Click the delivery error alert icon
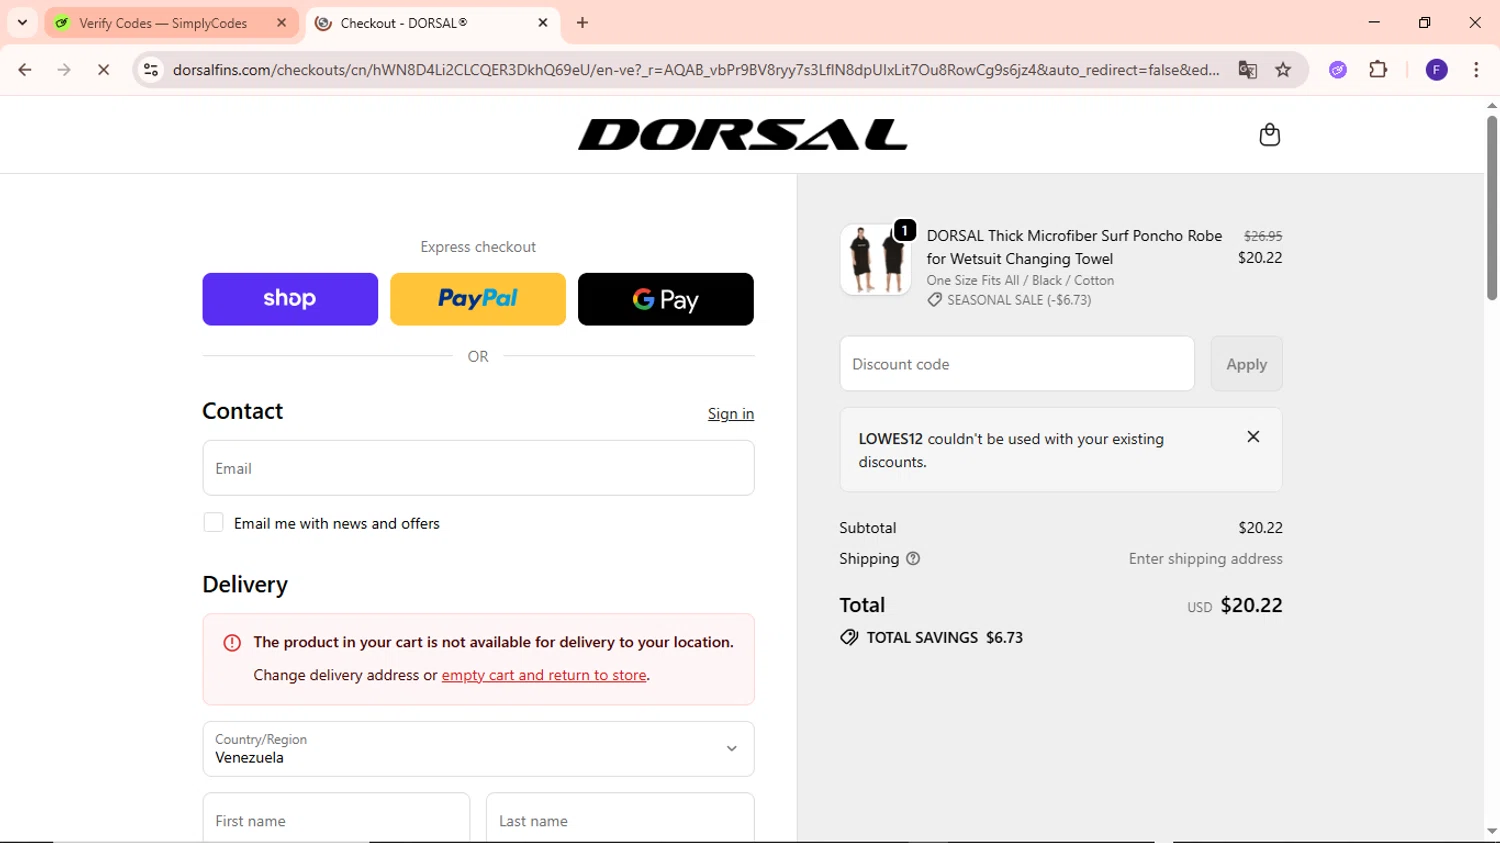Viewport: 1500px width, 843px height. coord(232,643)
